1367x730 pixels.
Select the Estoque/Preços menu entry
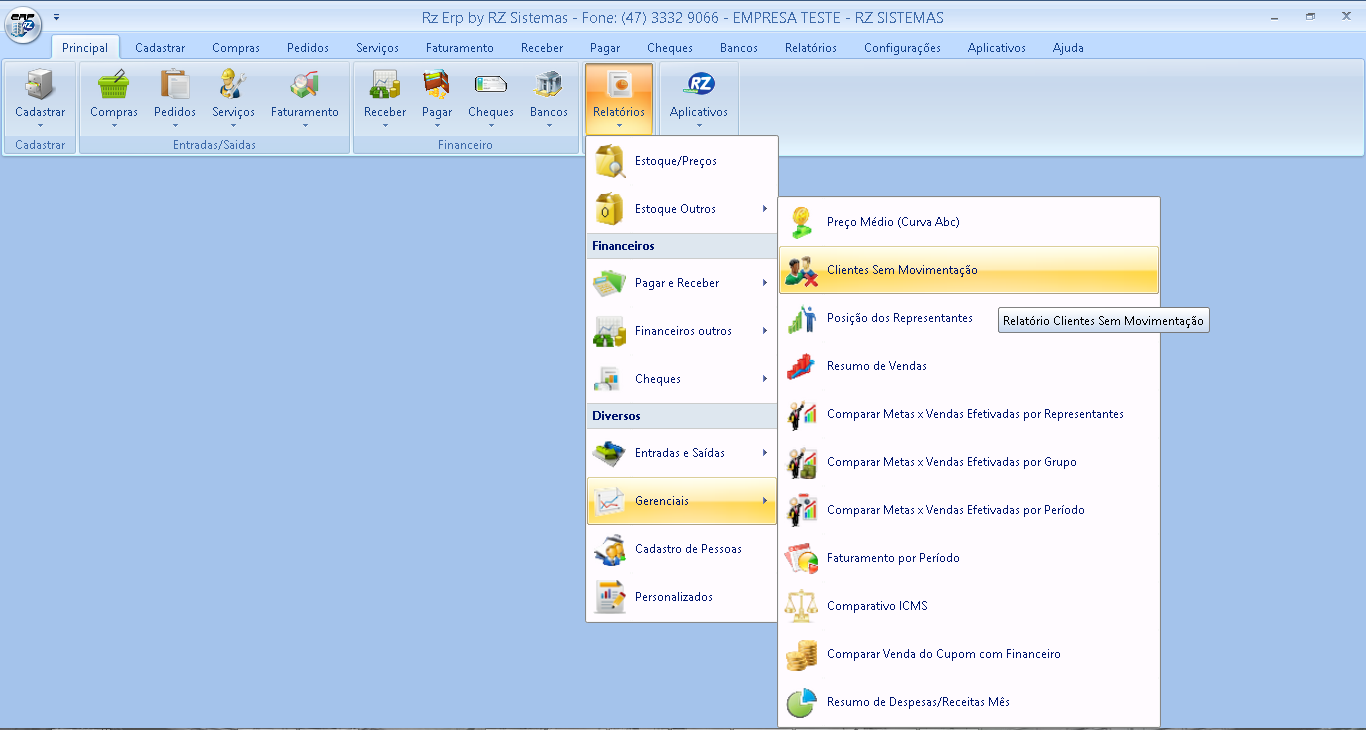coord(681,161)
